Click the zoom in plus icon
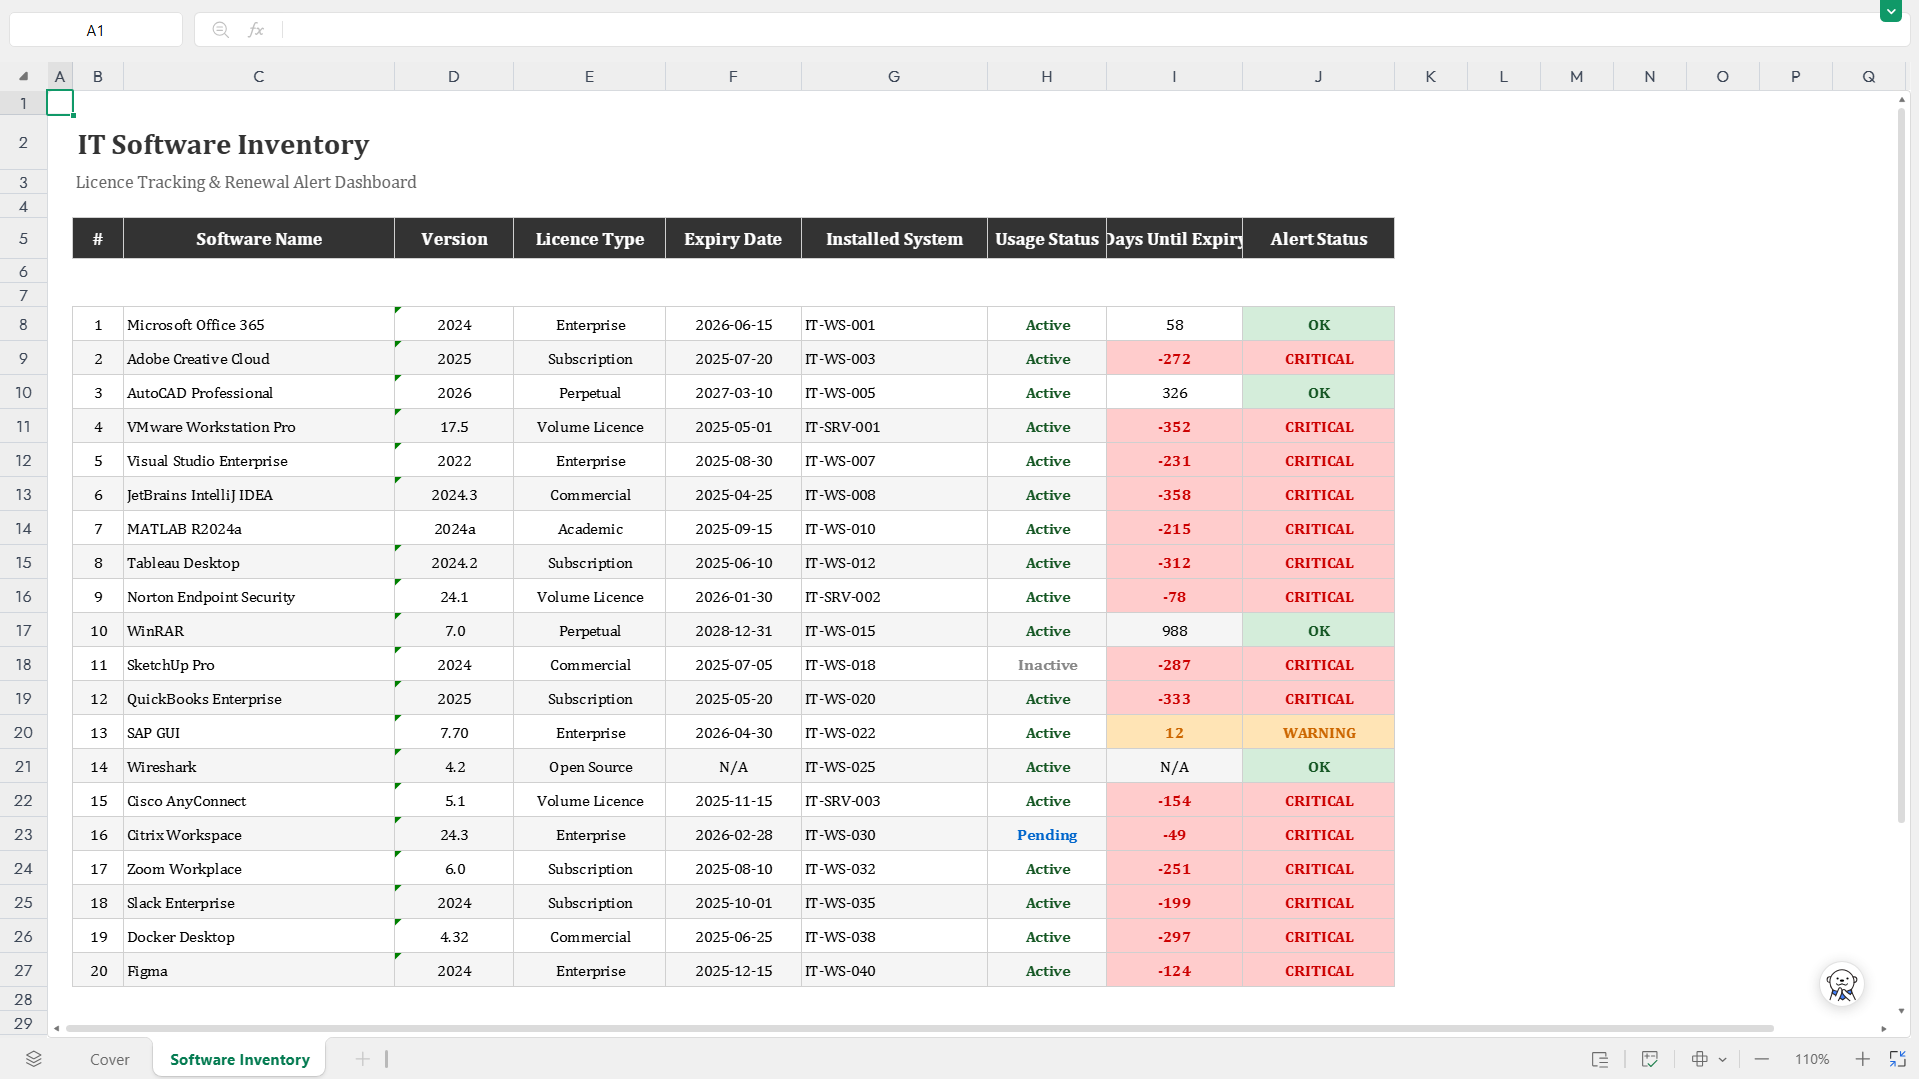The width and height of the screenshot is (1919, 1079). coord(1862,1059)
